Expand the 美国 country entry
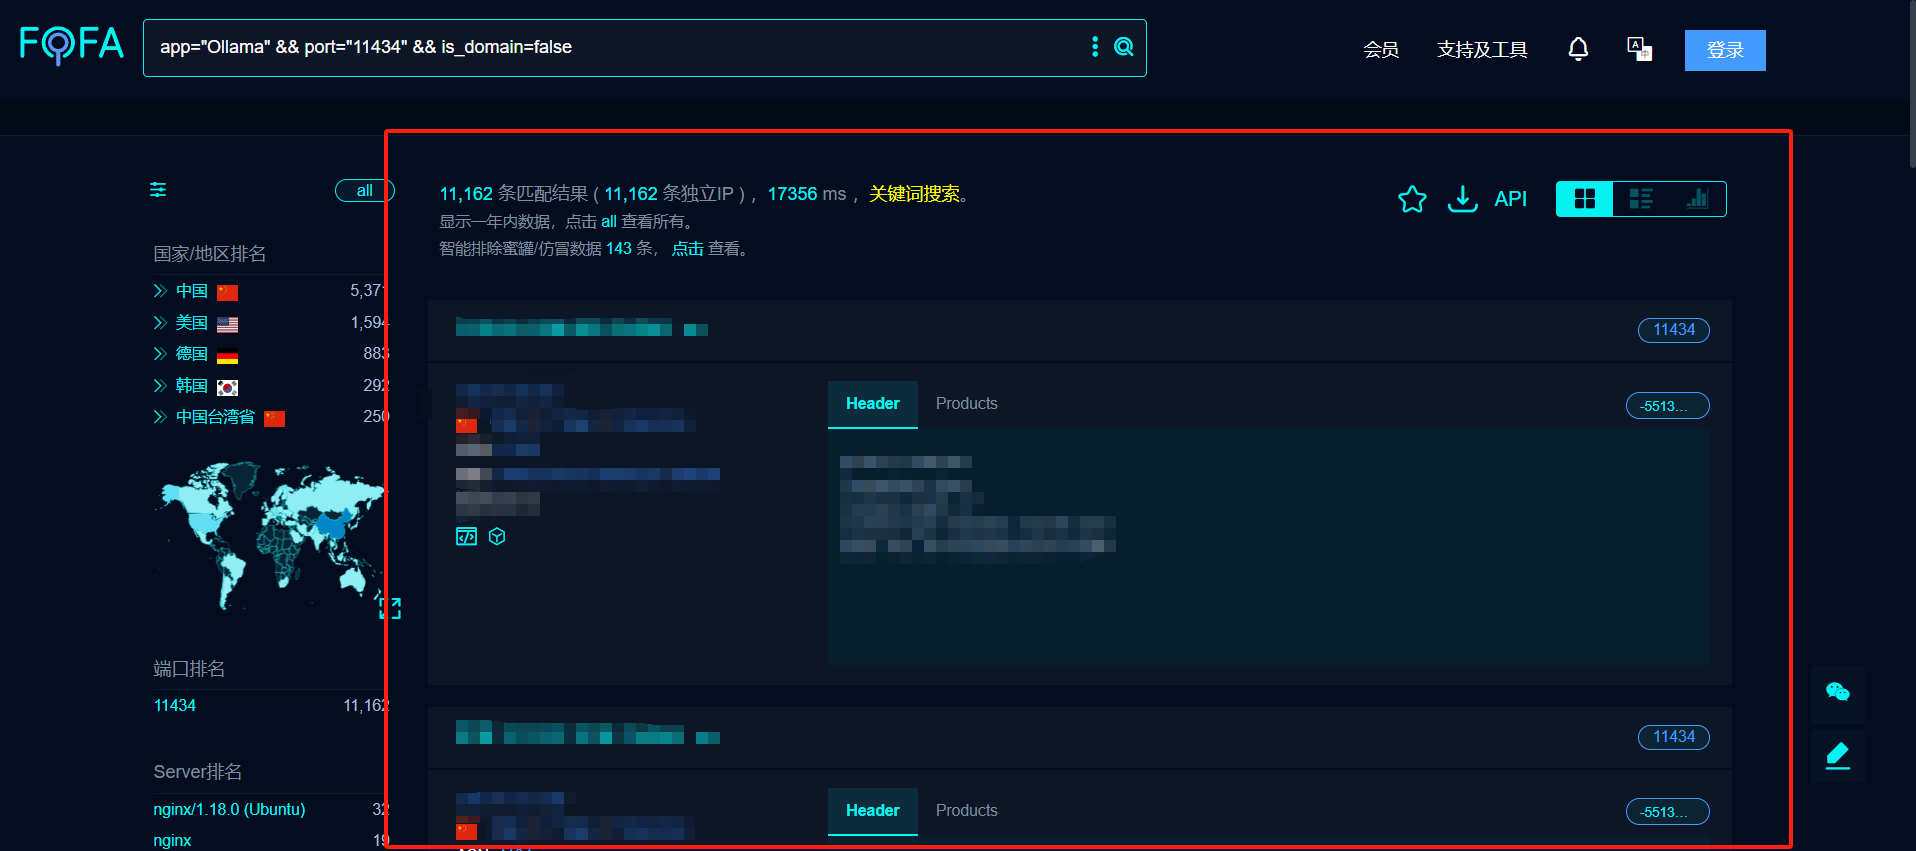The image size is (1916, 851). (160, 323)
